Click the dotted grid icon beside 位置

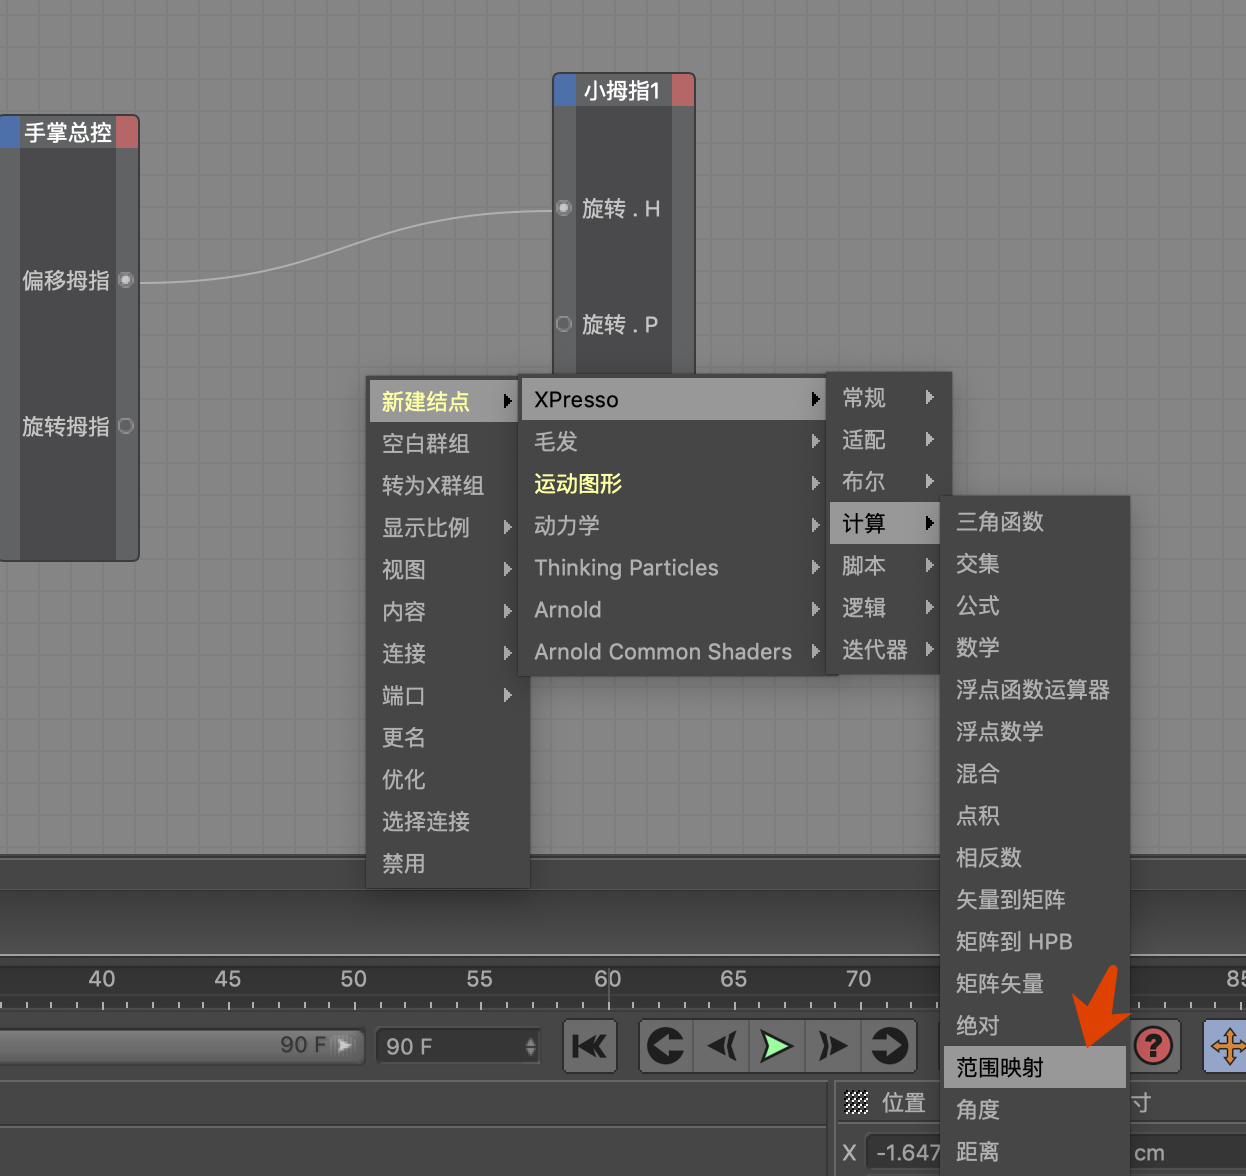(856, 1103)
